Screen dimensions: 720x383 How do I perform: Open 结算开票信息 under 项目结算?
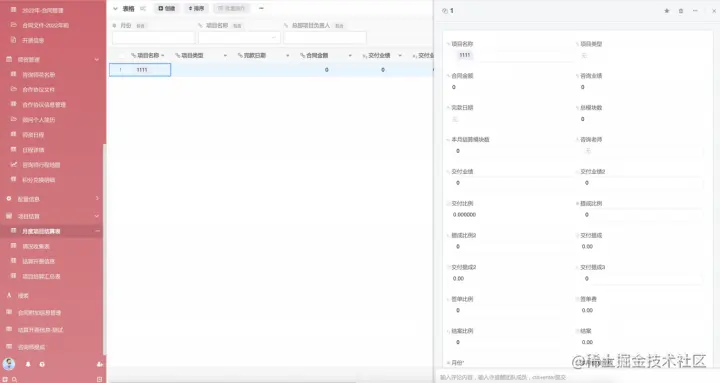(39, 261)
